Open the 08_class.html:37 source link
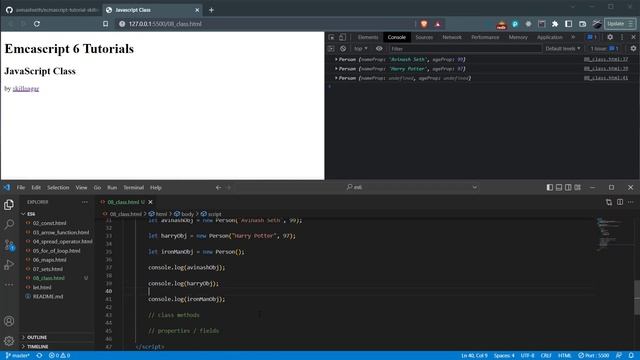The width and height of the screenshot is (640, 360). pyautogui.click(x=606, y=59)
